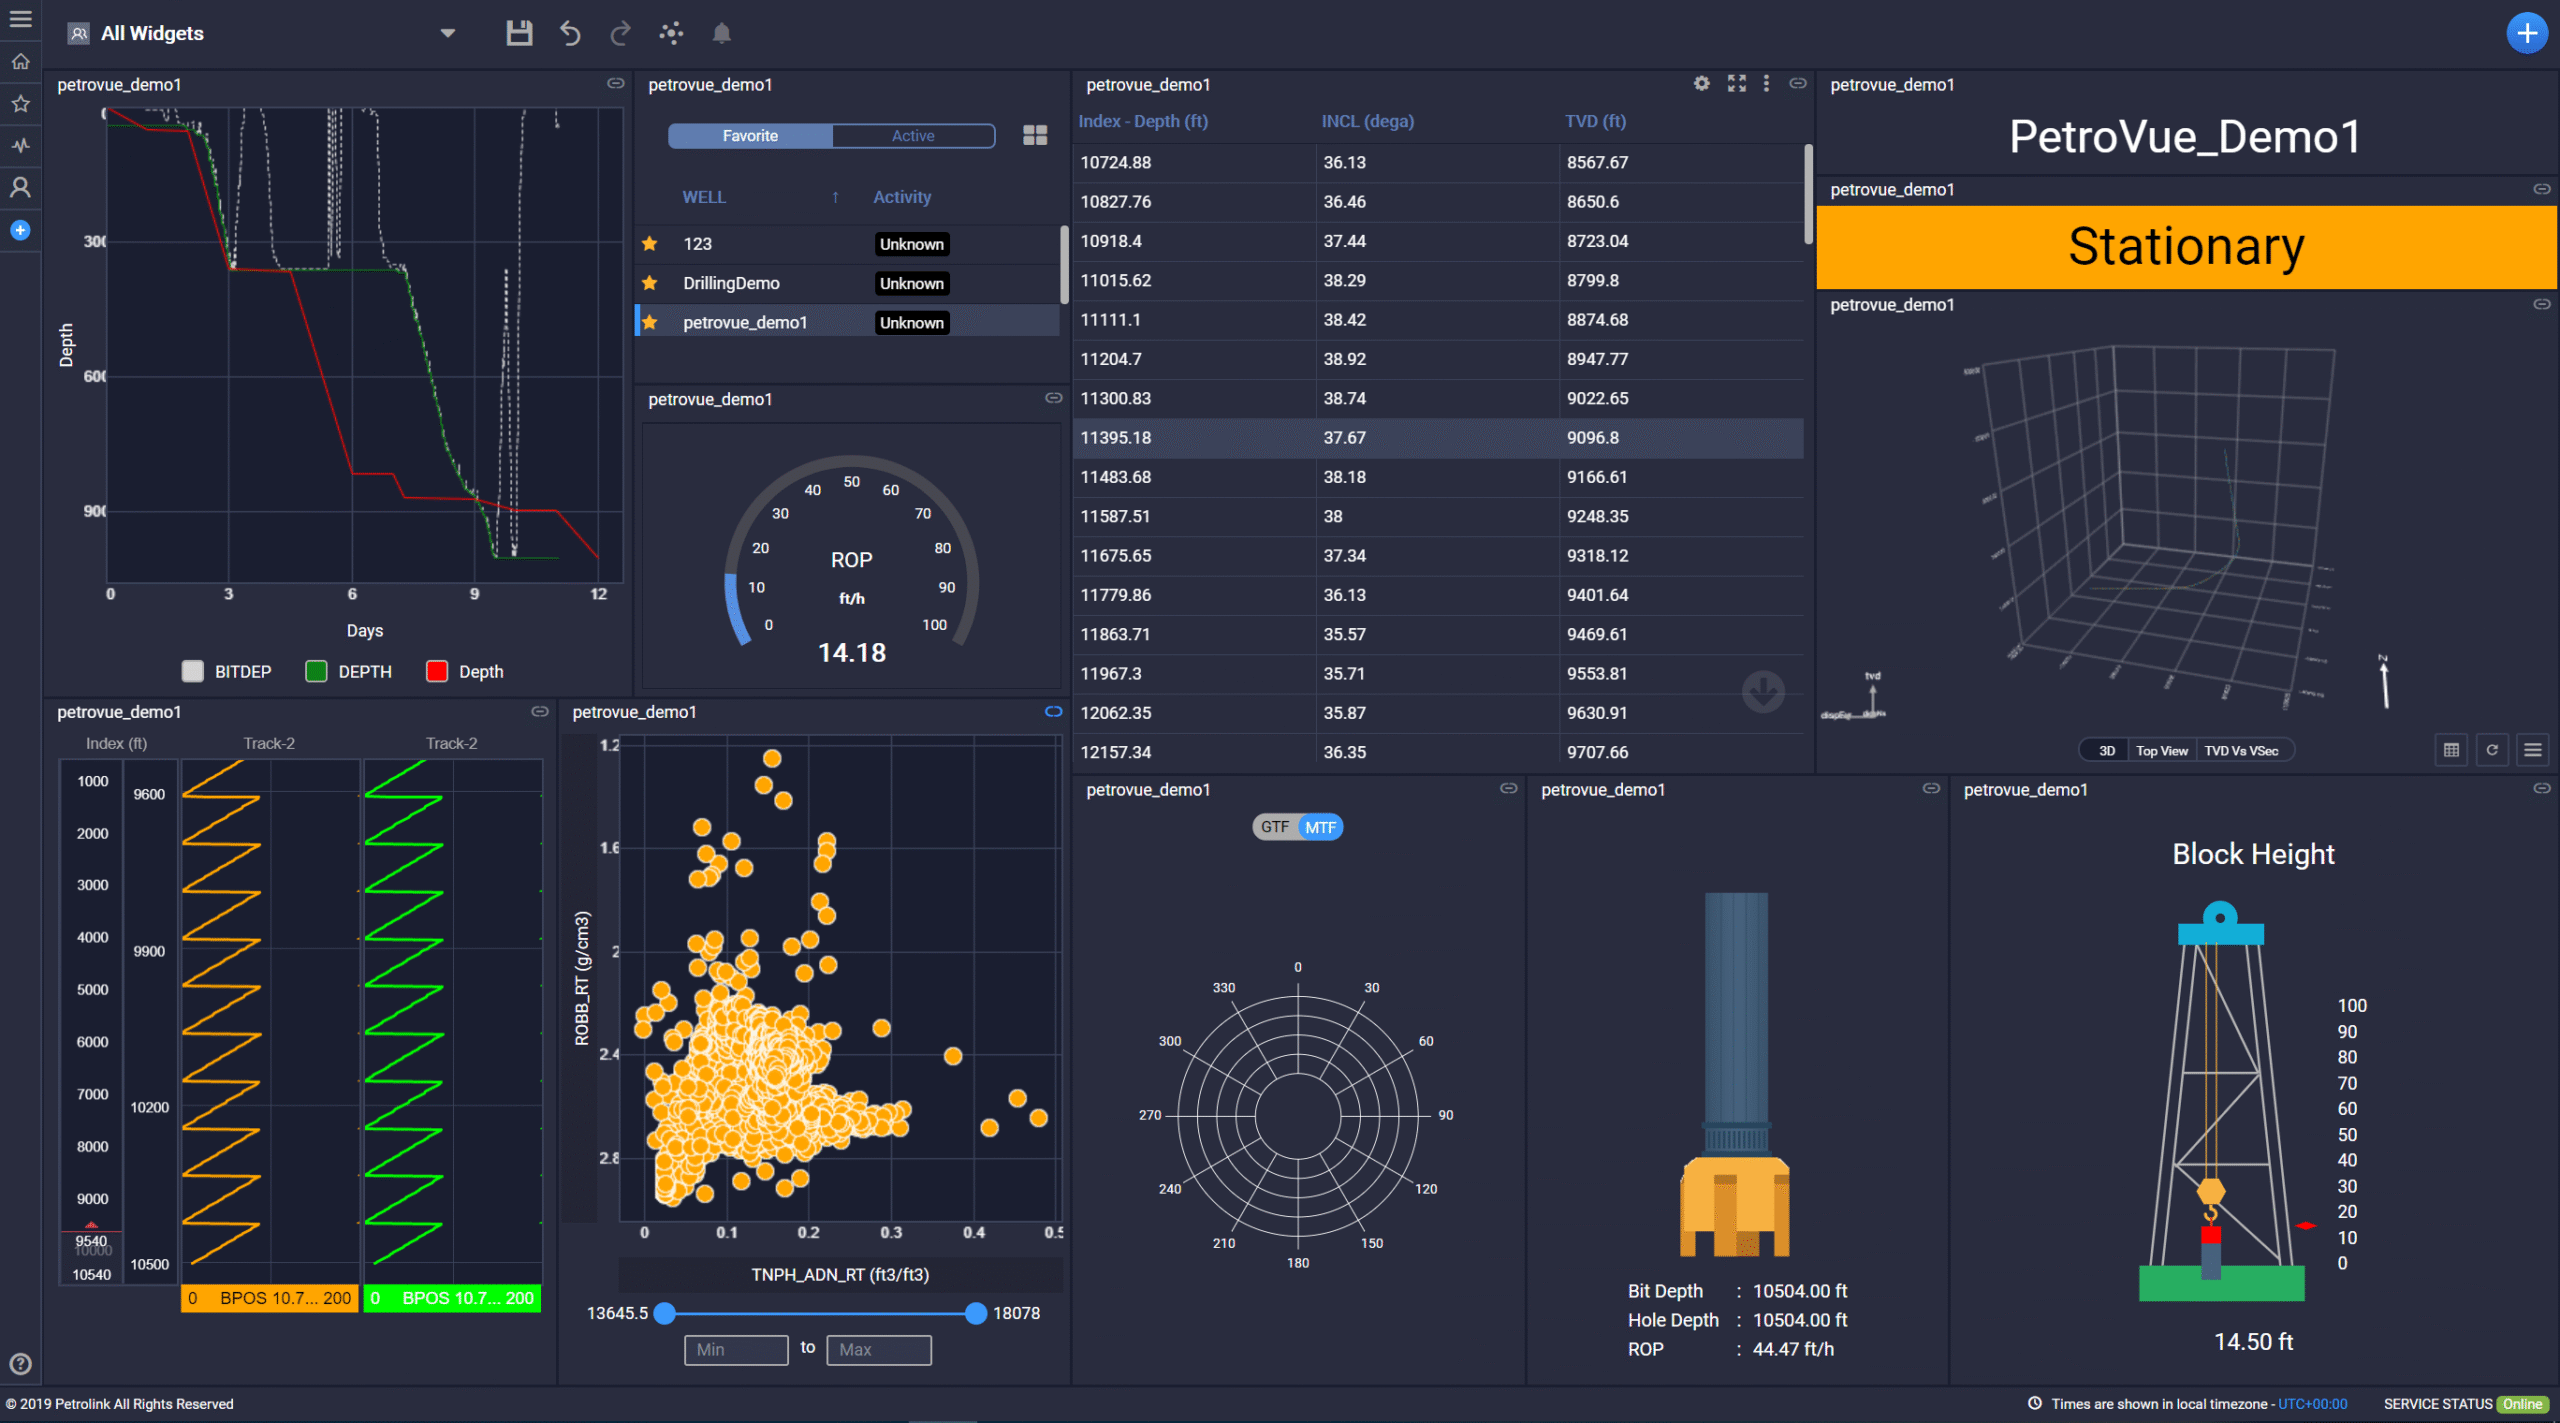This screenshot has height=1423, width=2560.
Task: Expand the trajectory table to full screen
Action: point(1736,84)
